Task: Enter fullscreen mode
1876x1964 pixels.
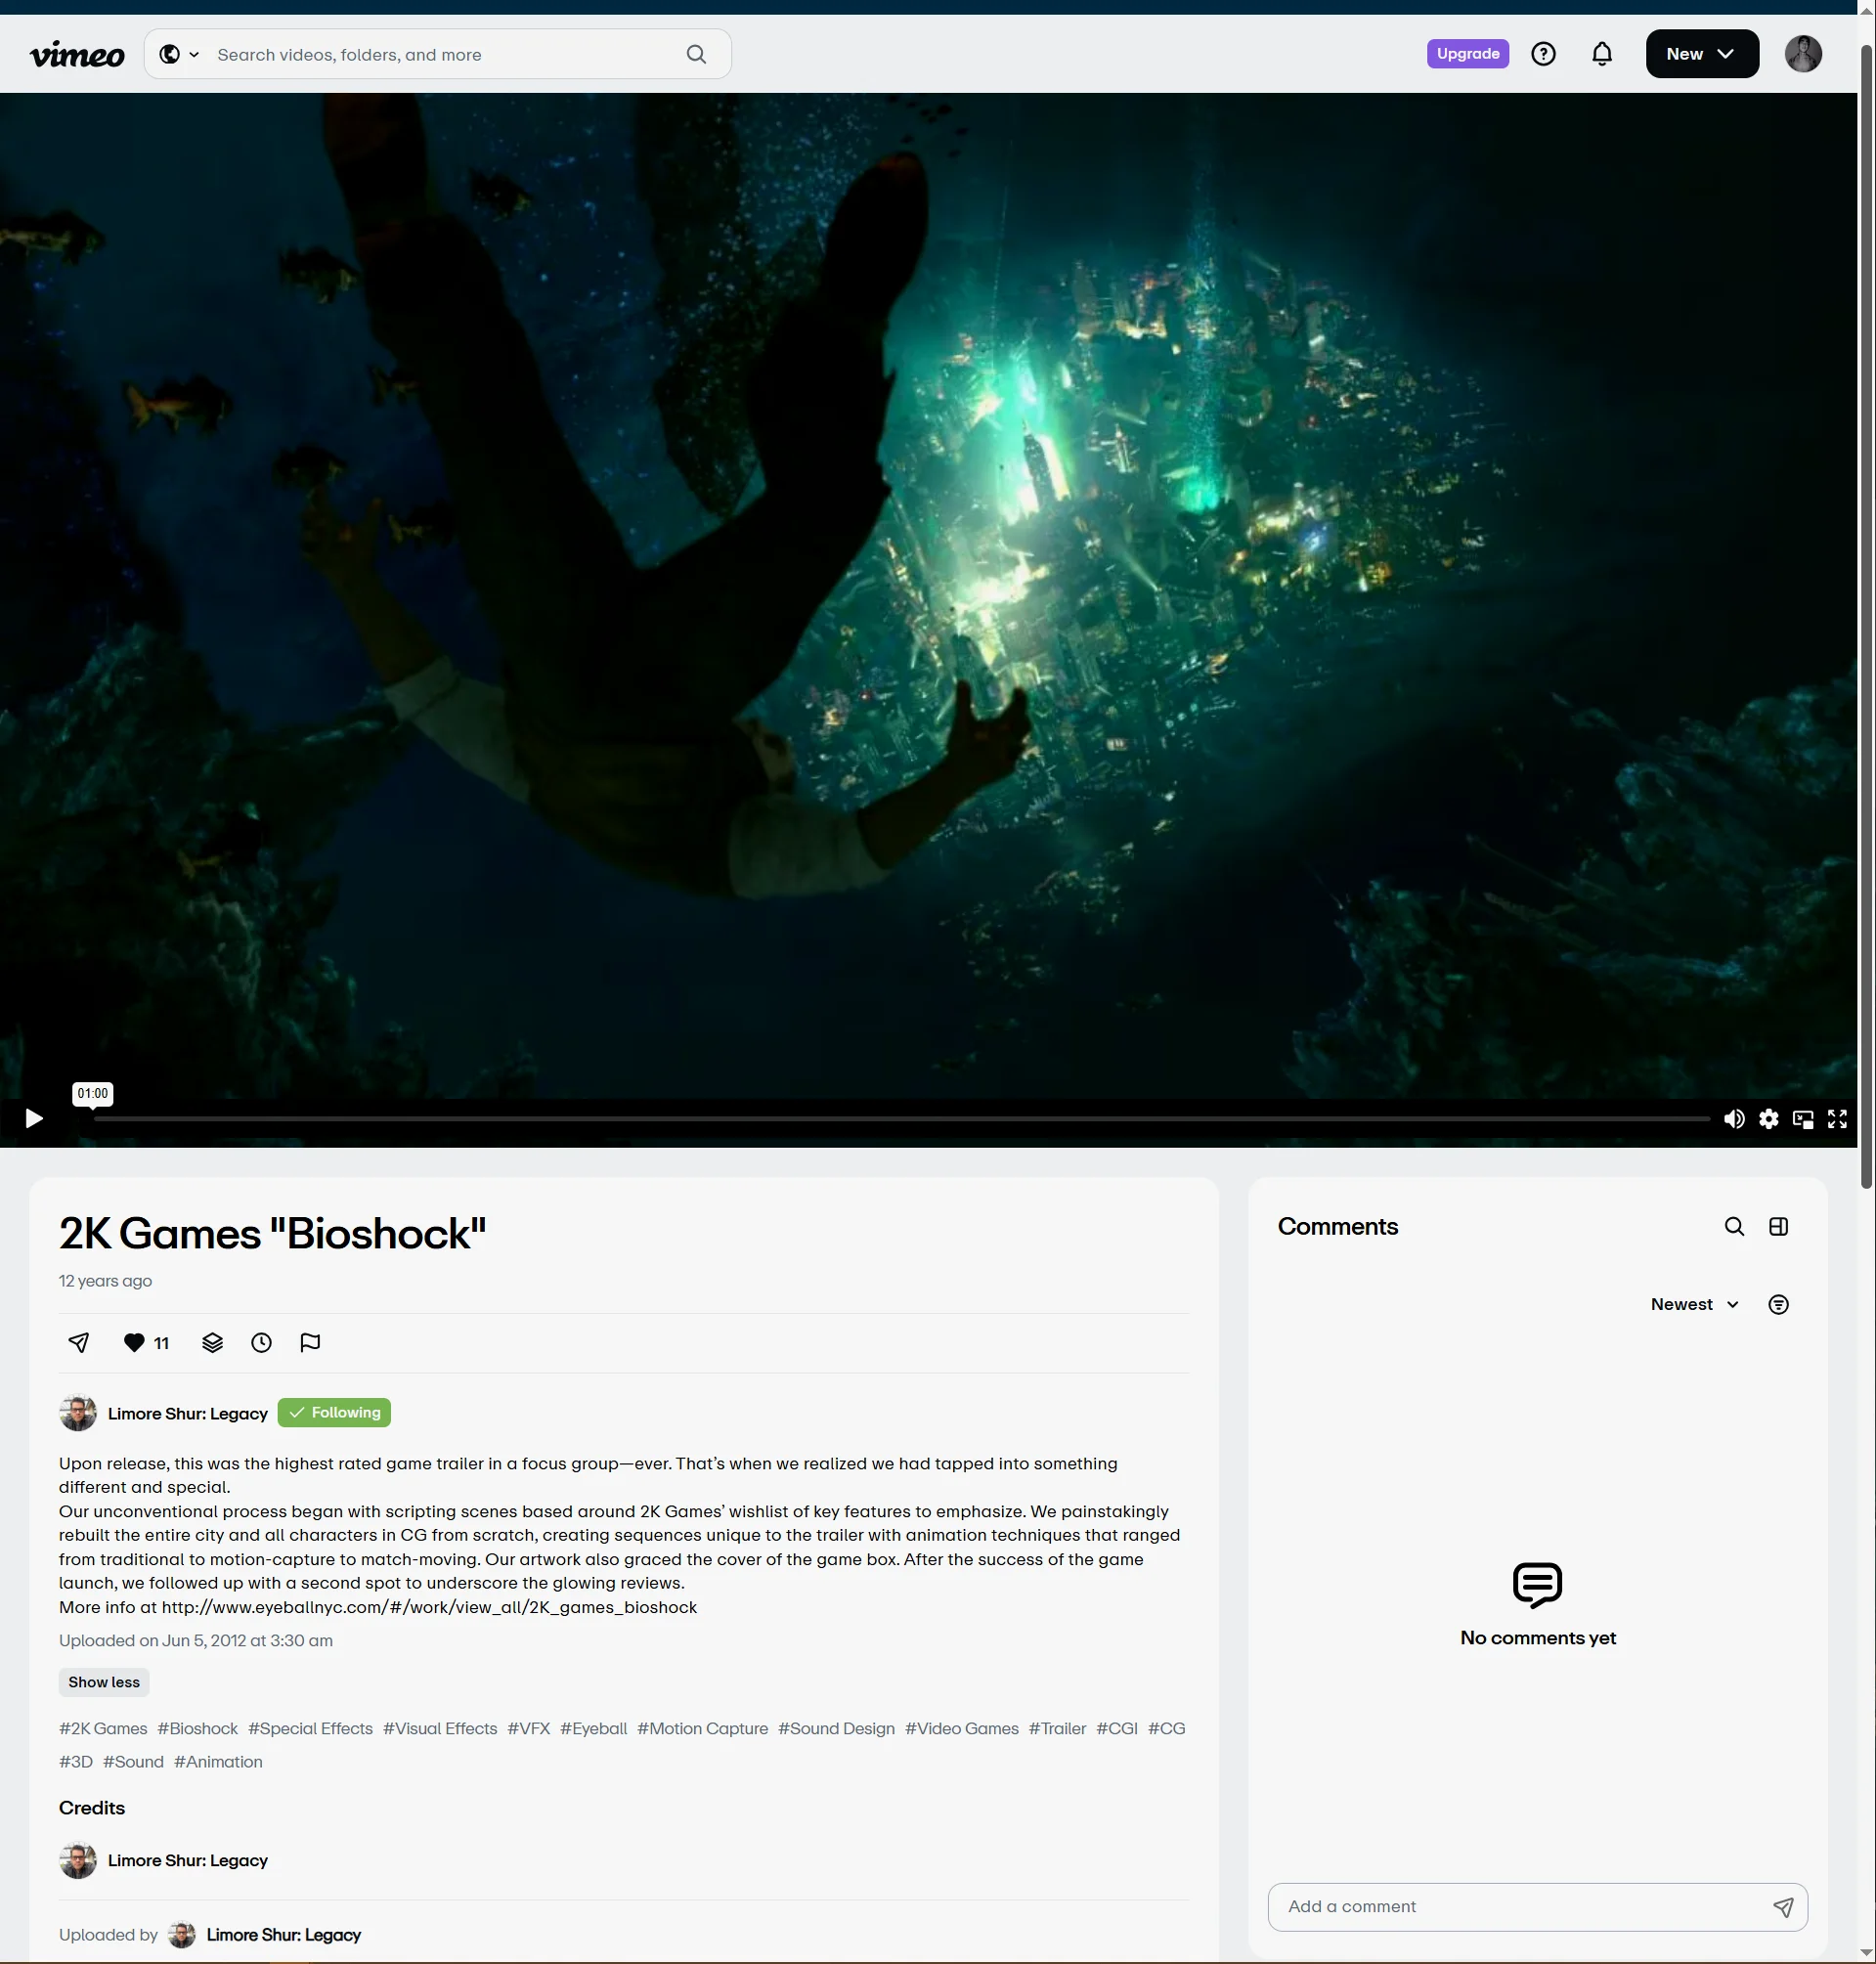Action: pyautogui.click(x=1837, y=1119)
